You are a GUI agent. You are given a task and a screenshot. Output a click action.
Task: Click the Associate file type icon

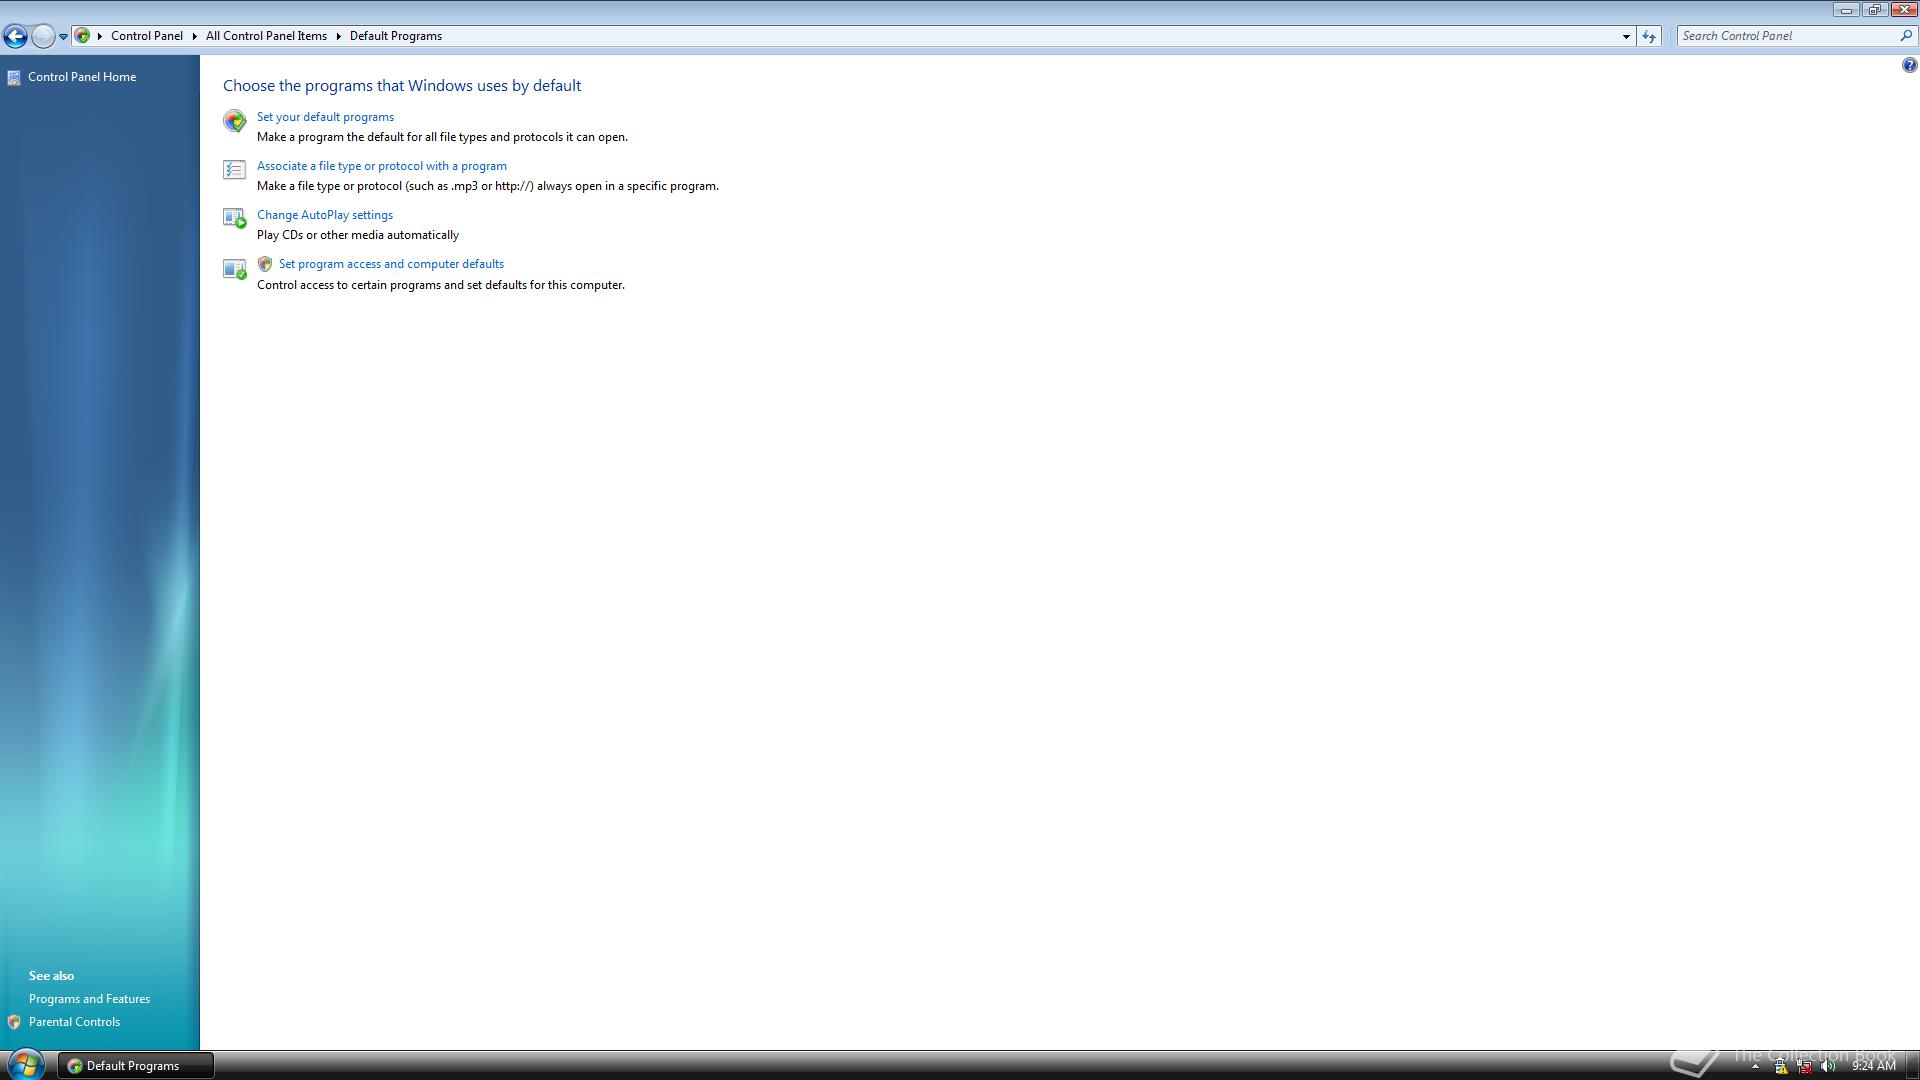coord(234,170)
